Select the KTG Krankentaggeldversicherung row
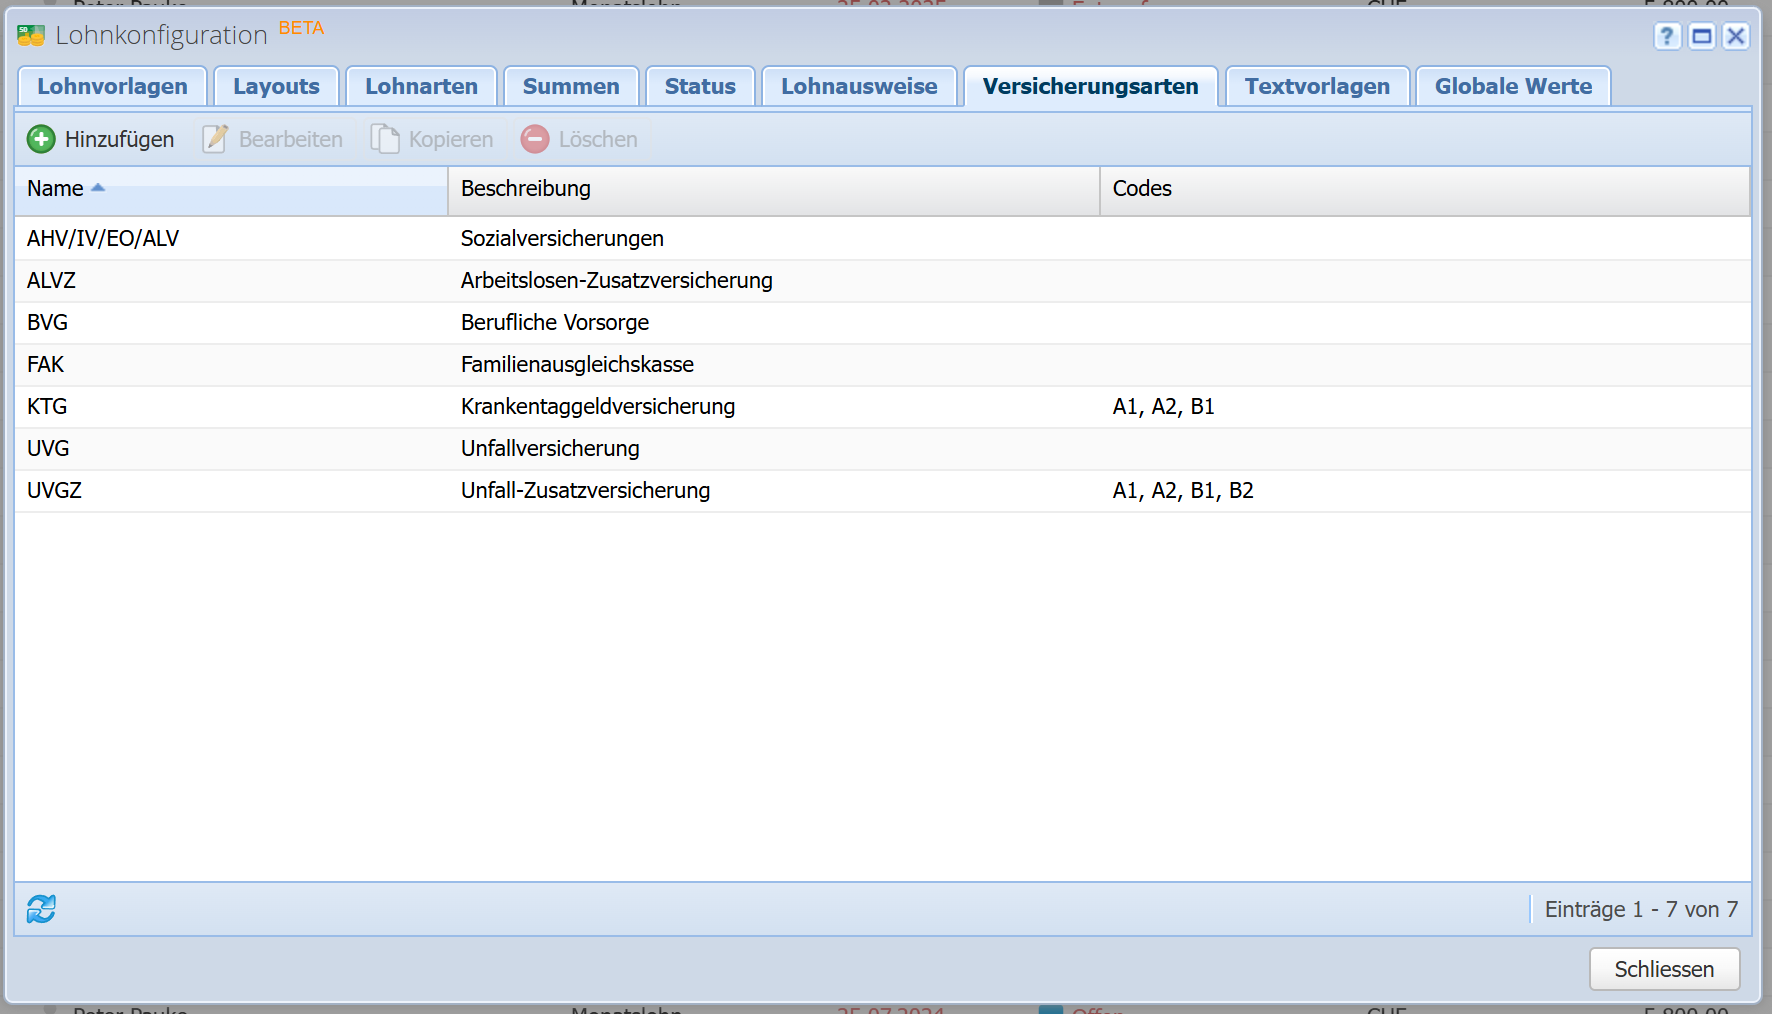 [598, 407]
